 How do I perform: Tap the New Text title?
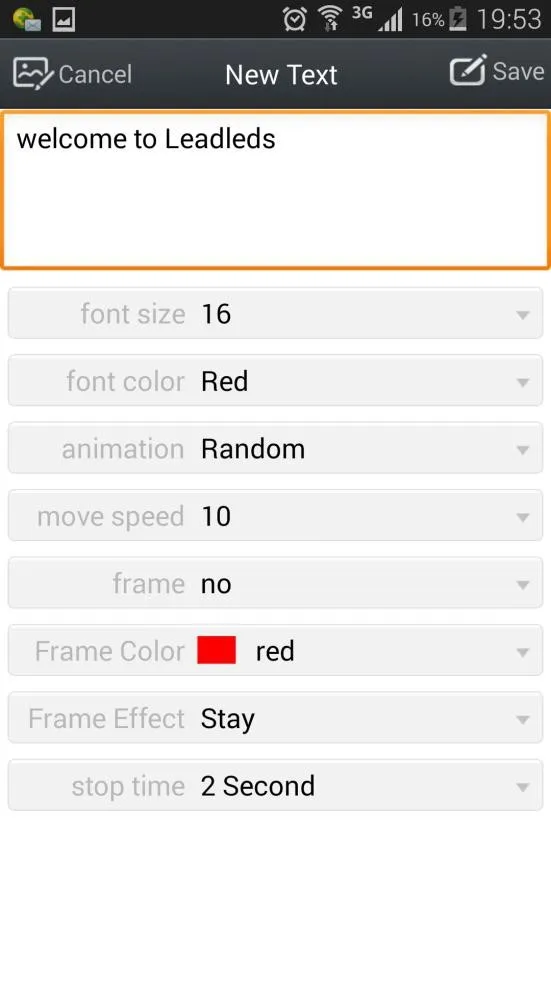coord(281,75)
